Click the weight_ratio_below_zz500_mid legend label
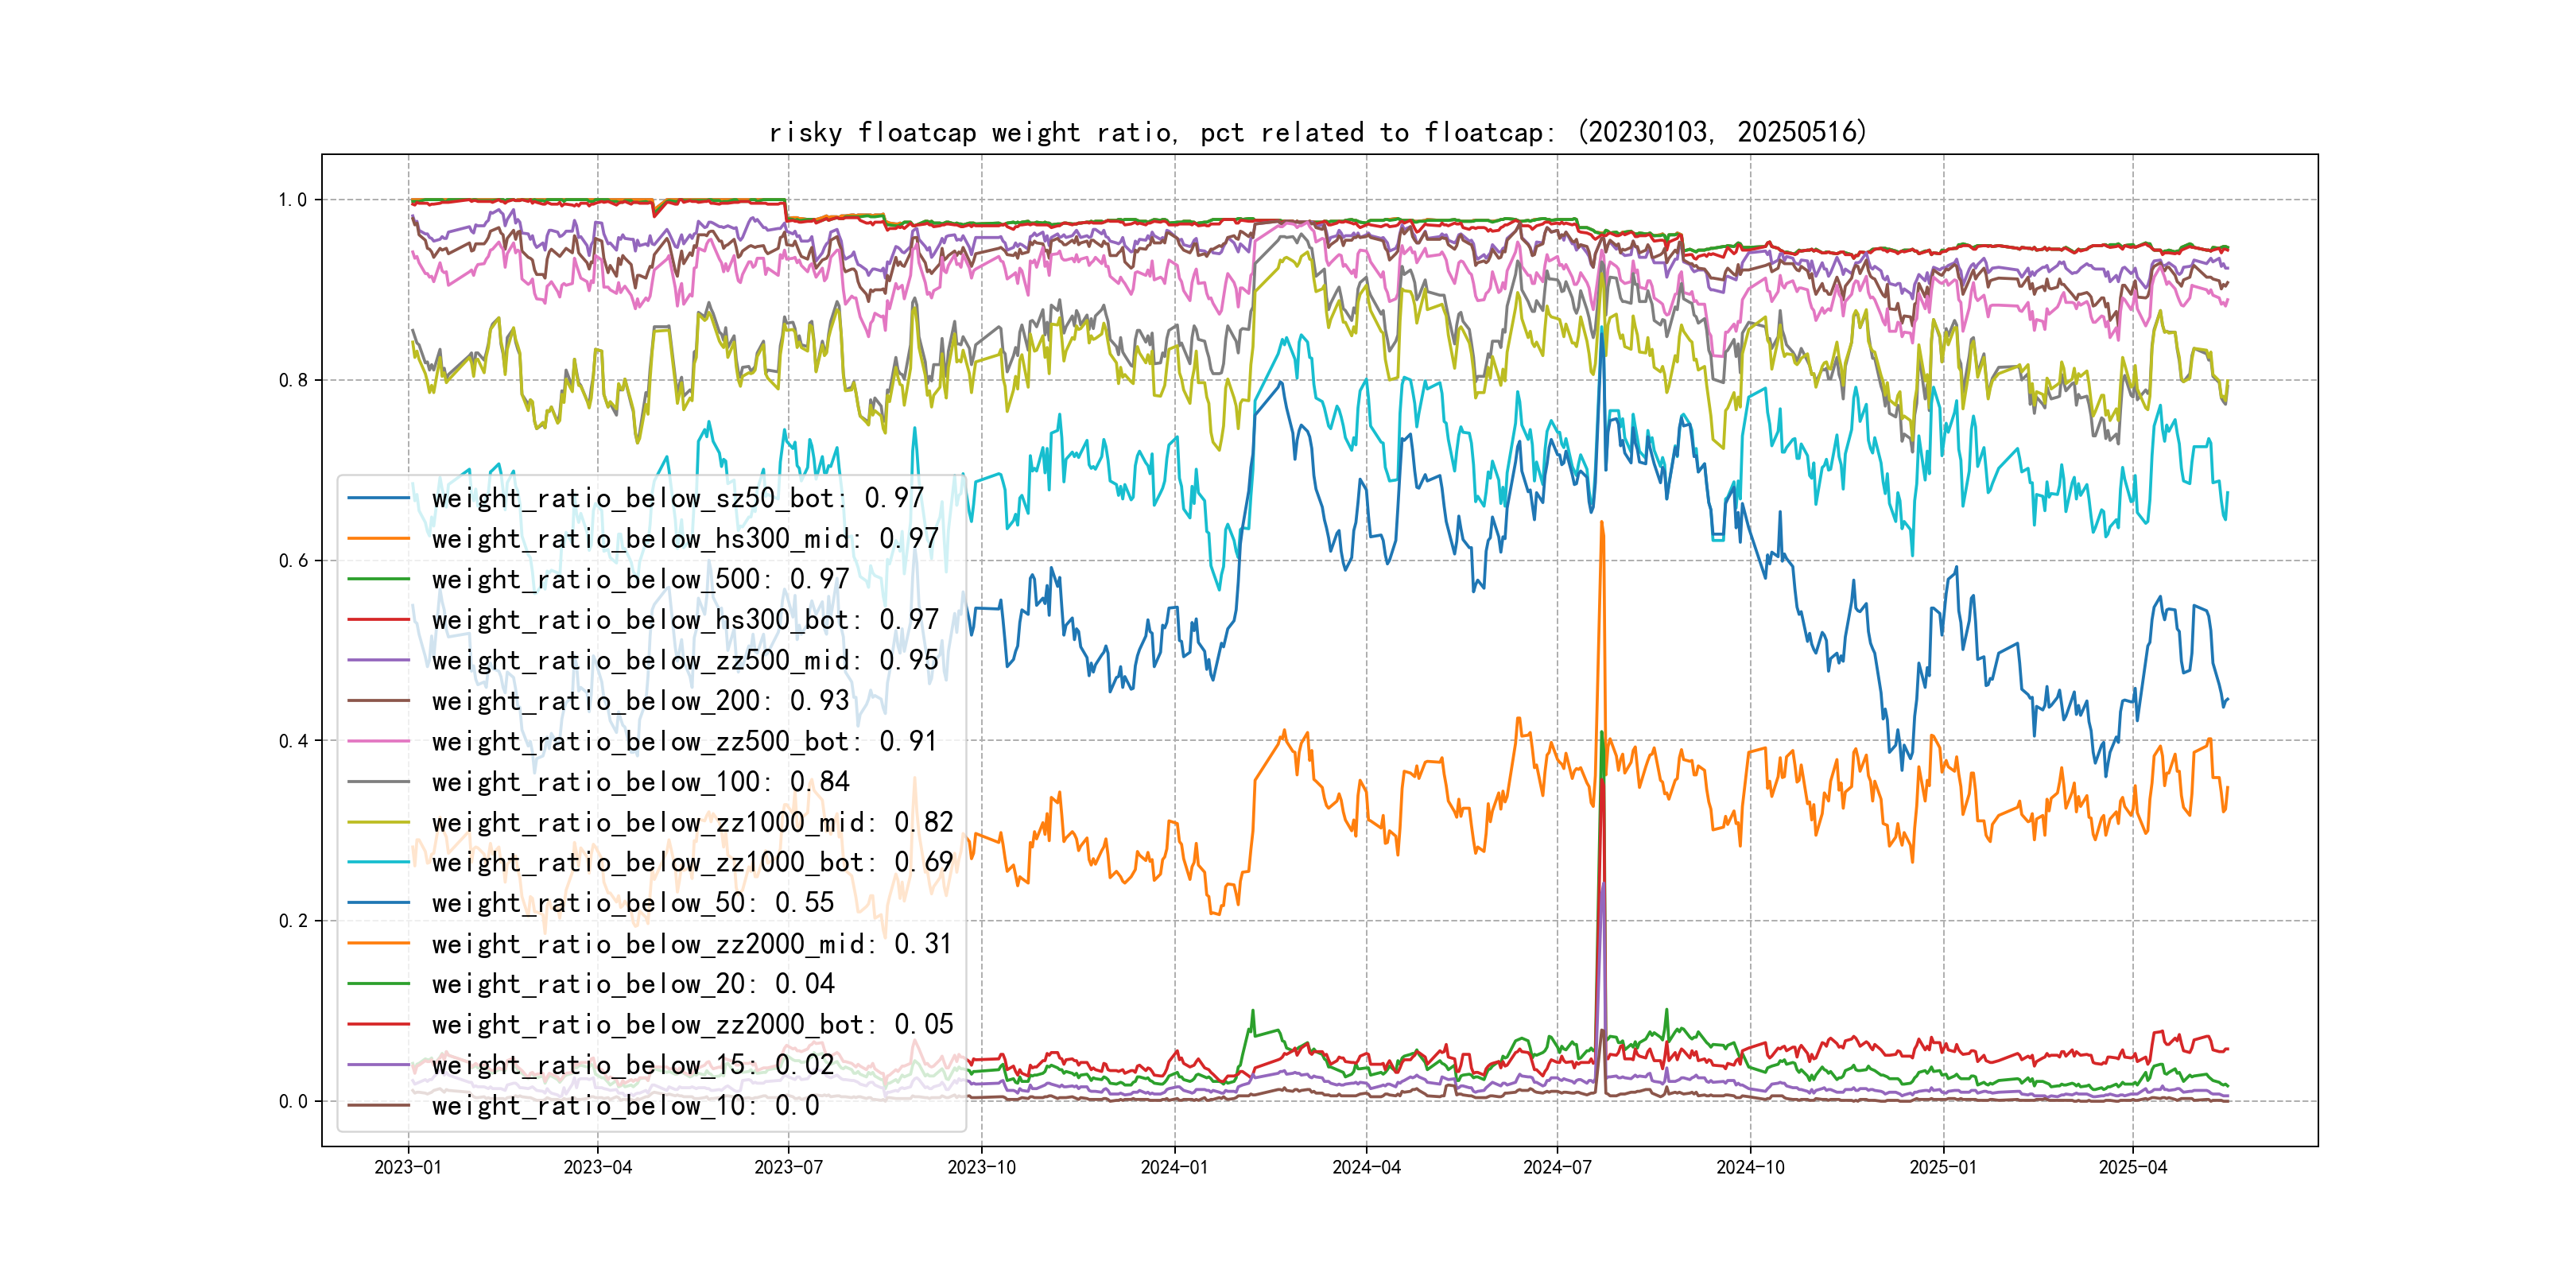This screenshot has height=1288, width=2576. [685, 660]
